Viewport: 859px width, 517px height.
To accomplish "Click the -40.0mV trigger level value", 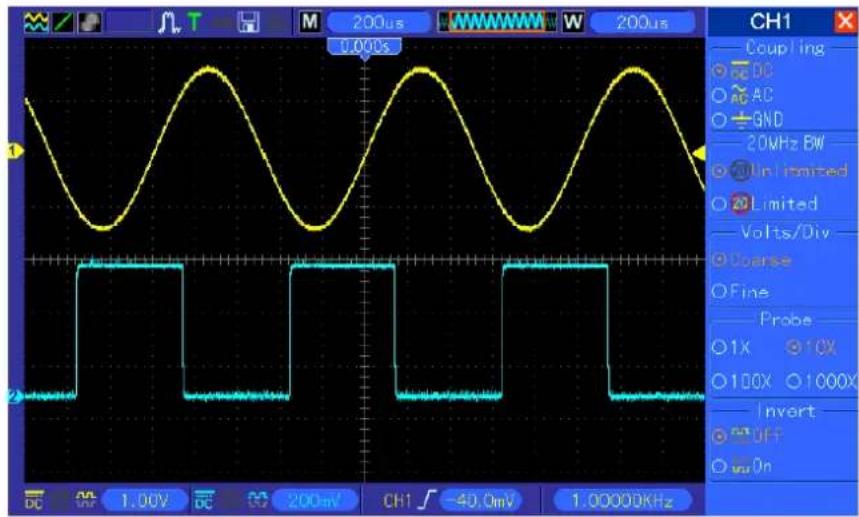I will pyautogui.click(x=482, y=501).
